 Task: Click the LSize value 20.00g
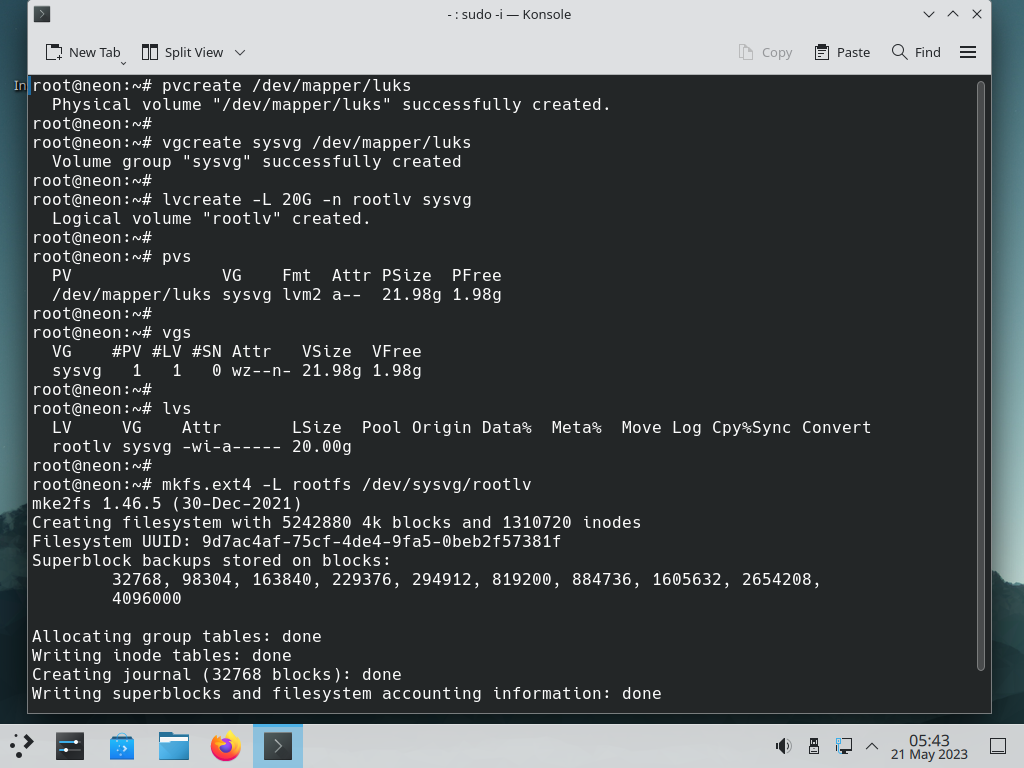(x=321, y=447)
